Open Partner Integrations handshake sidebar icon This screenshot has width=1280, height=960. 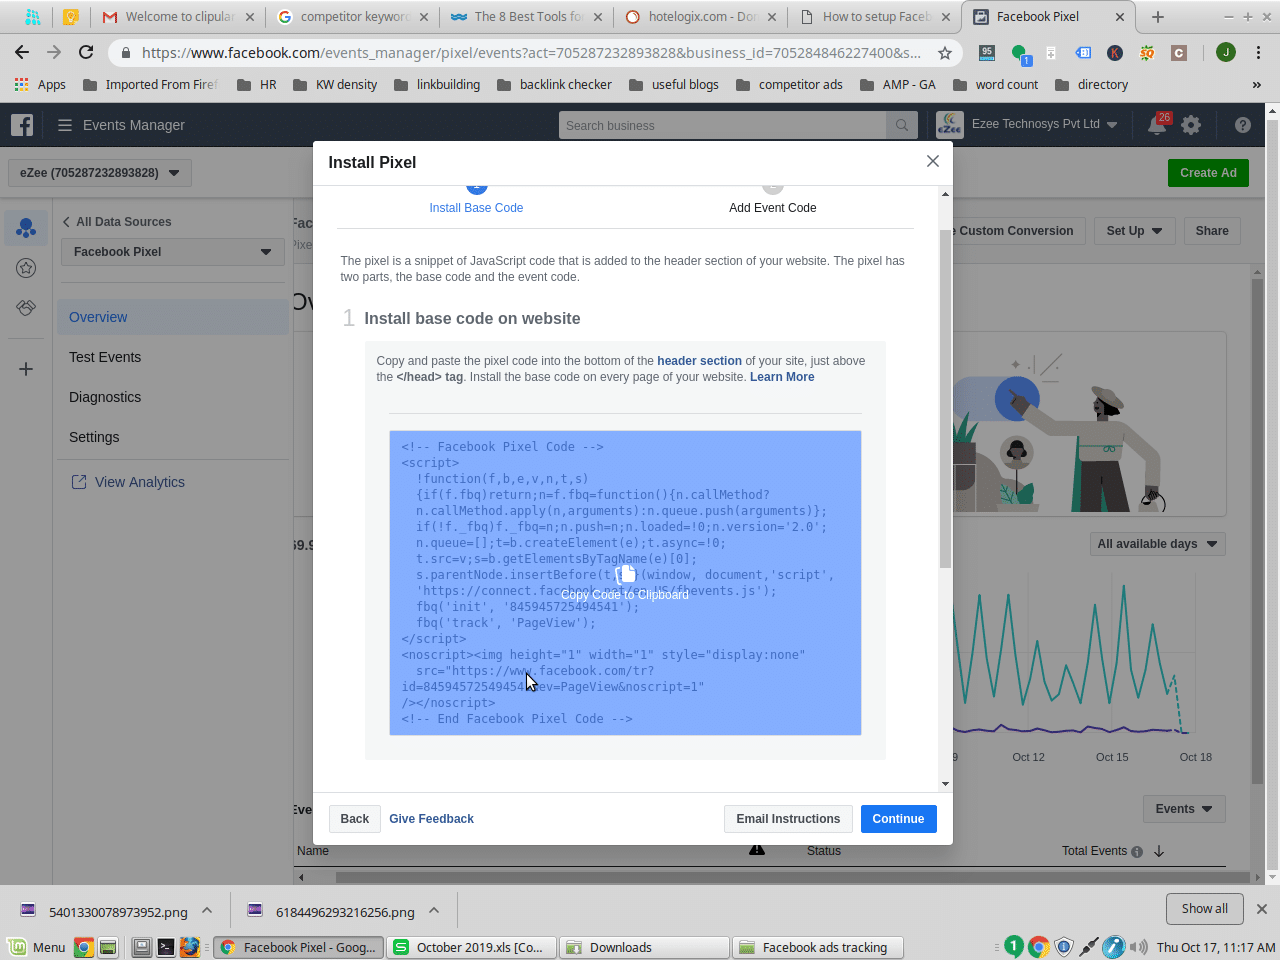pyautogui.click(x=26, y=308)
